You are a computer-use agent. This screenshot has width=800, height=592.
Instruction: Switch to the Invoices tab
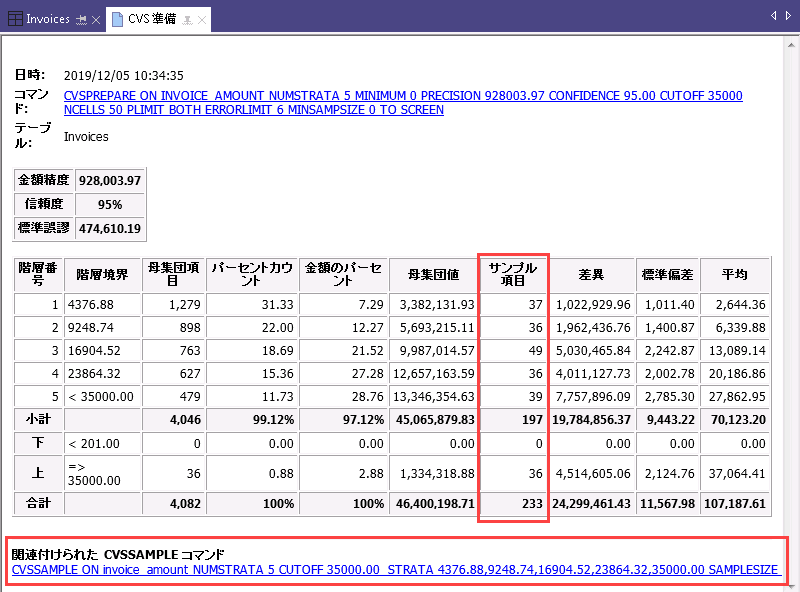(47, 19)
